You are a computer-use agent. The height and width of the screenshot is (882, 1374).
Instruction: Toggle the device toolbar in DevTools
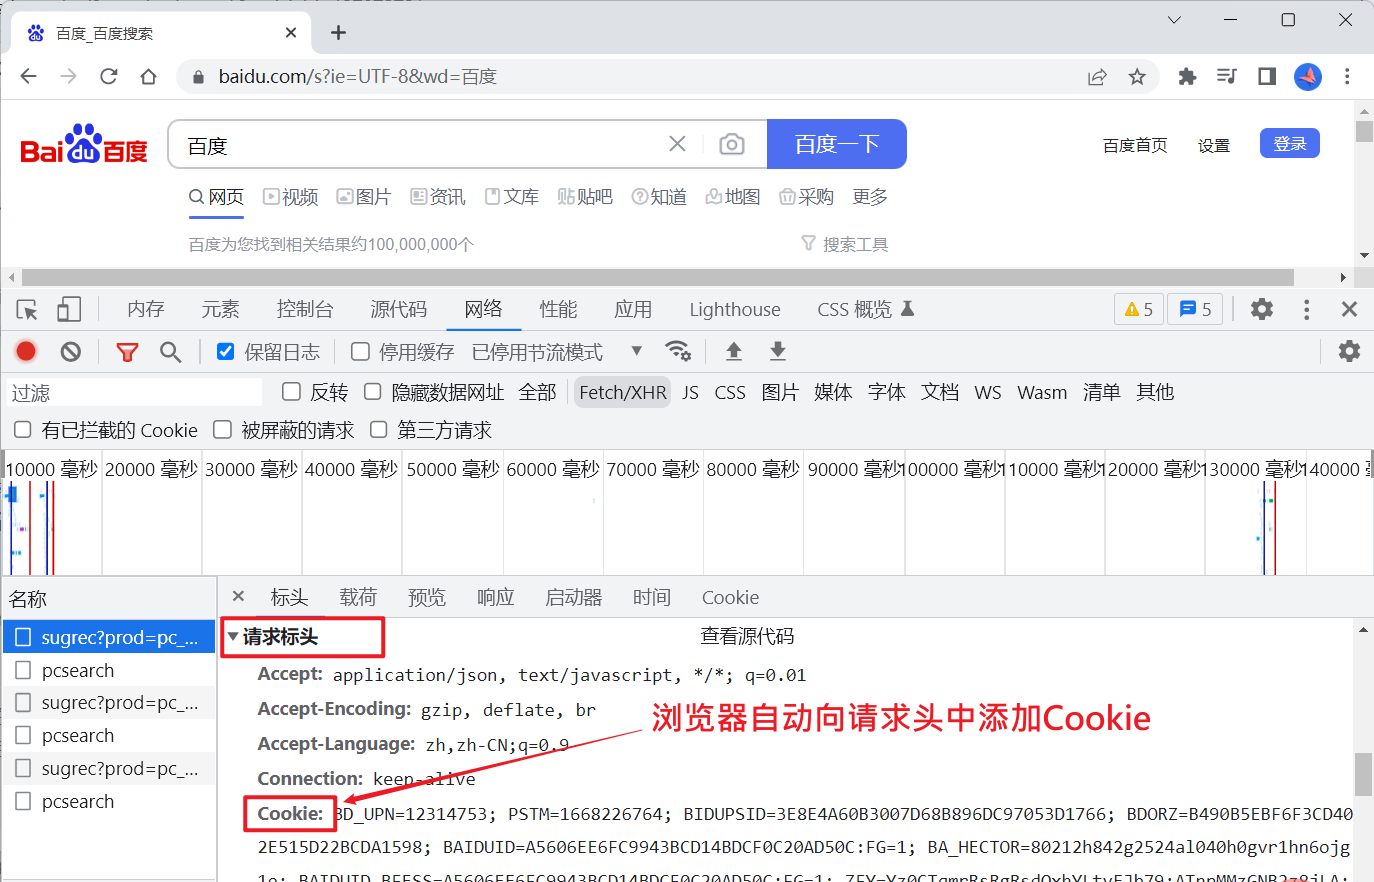point(69,309)
